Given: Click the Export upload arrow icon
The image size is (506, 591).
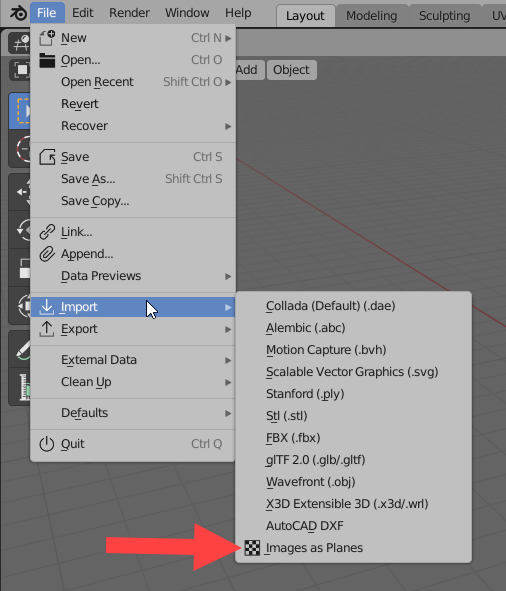Looking at the screenshot, I should click(47, 329).
